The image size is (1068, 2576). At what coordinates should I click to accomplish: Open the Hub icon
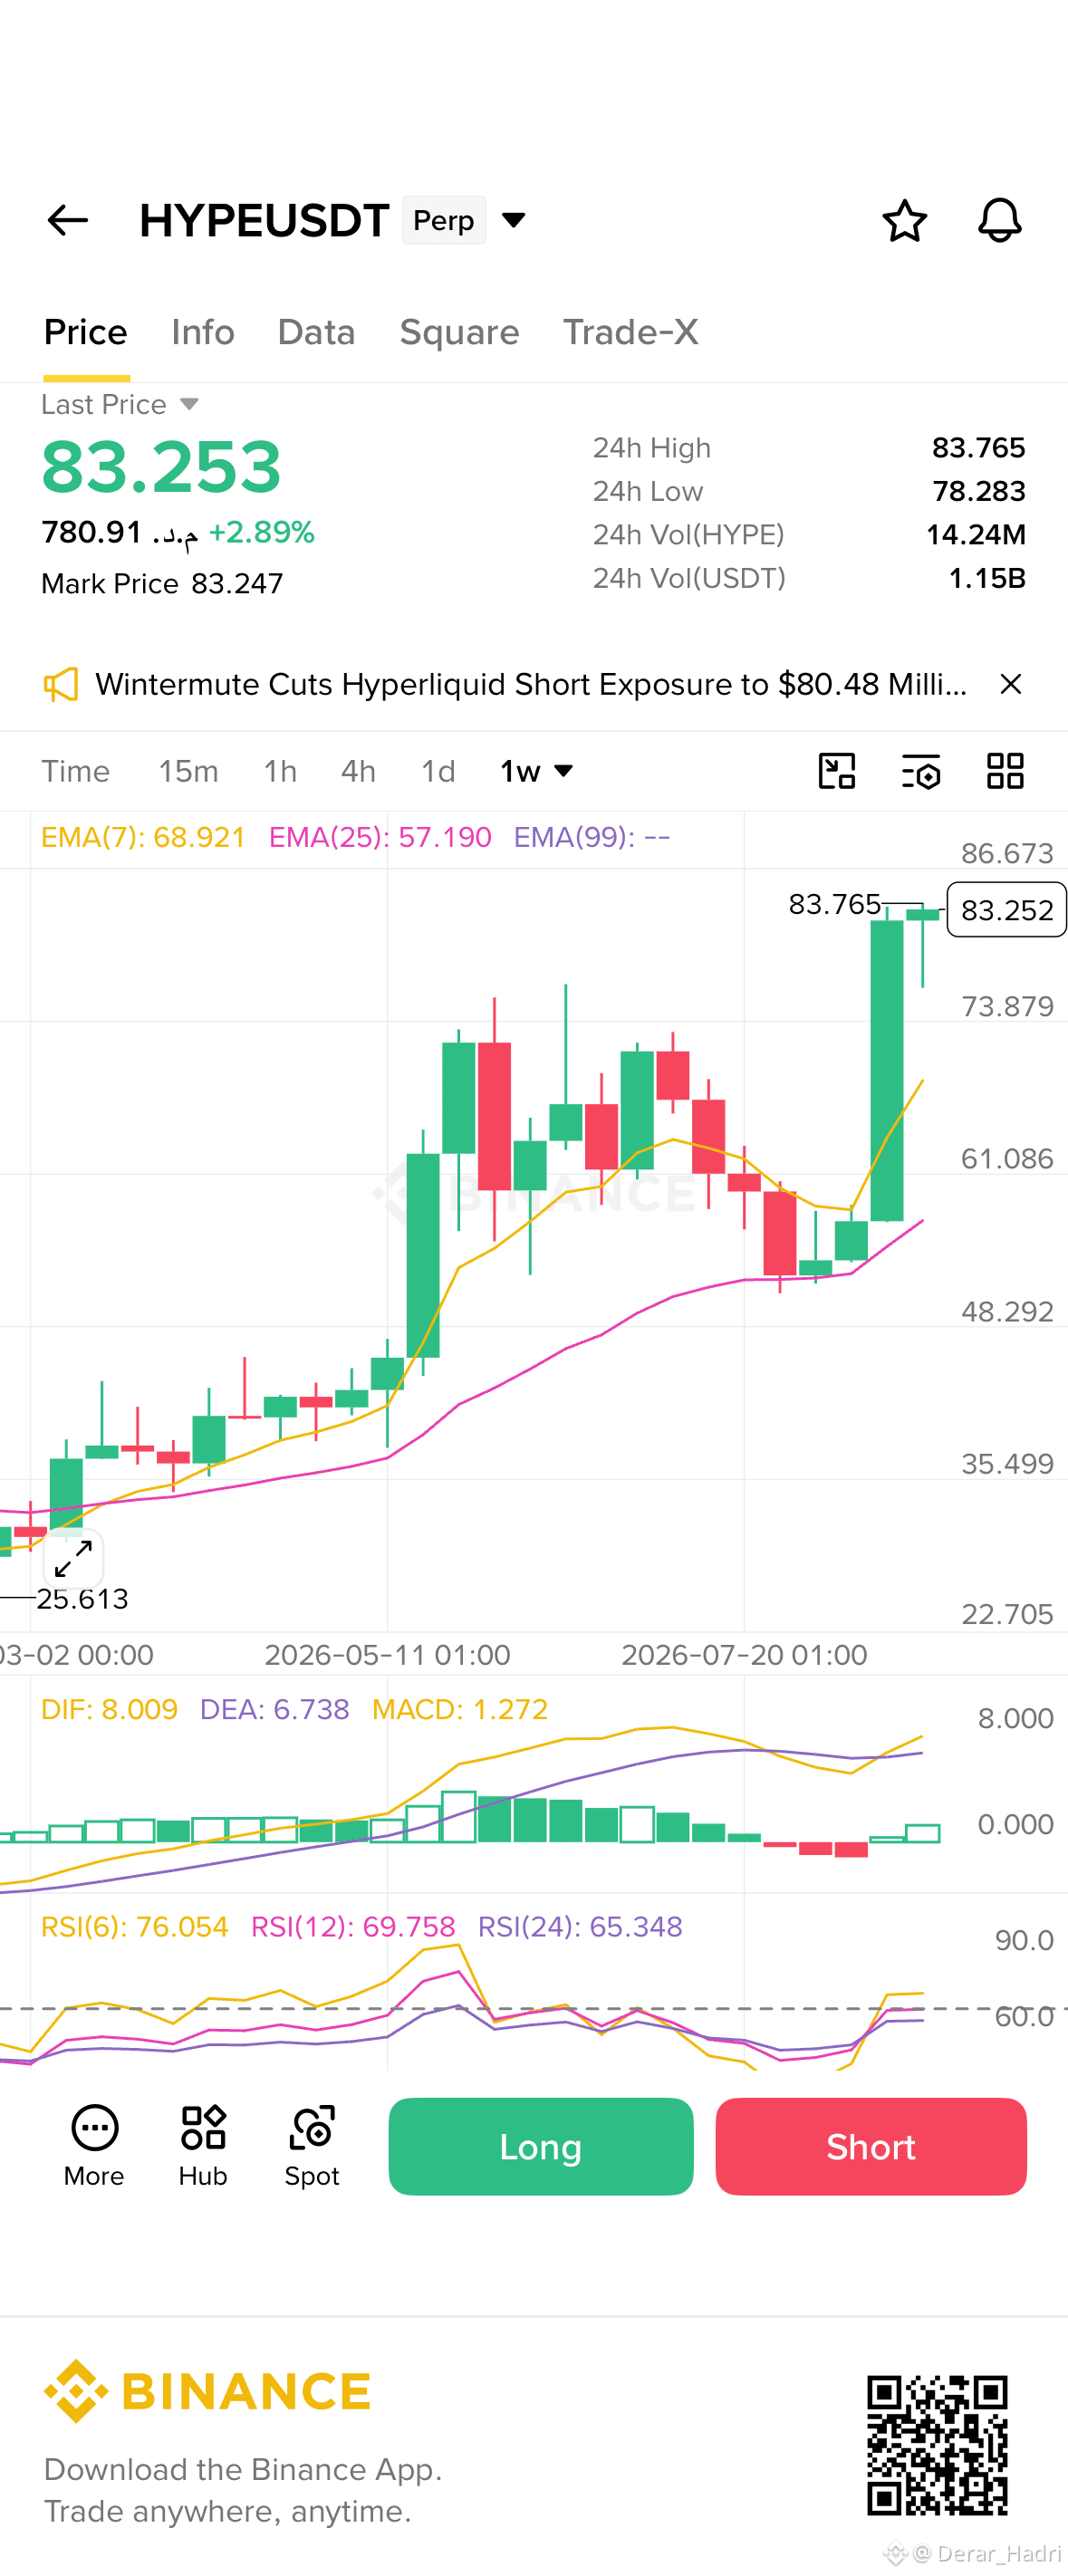coord(203,2146)
